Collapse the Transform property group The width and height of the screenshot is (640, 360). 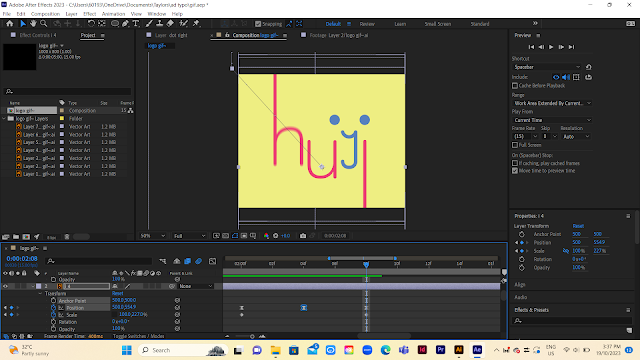click(x=40, y=293)
